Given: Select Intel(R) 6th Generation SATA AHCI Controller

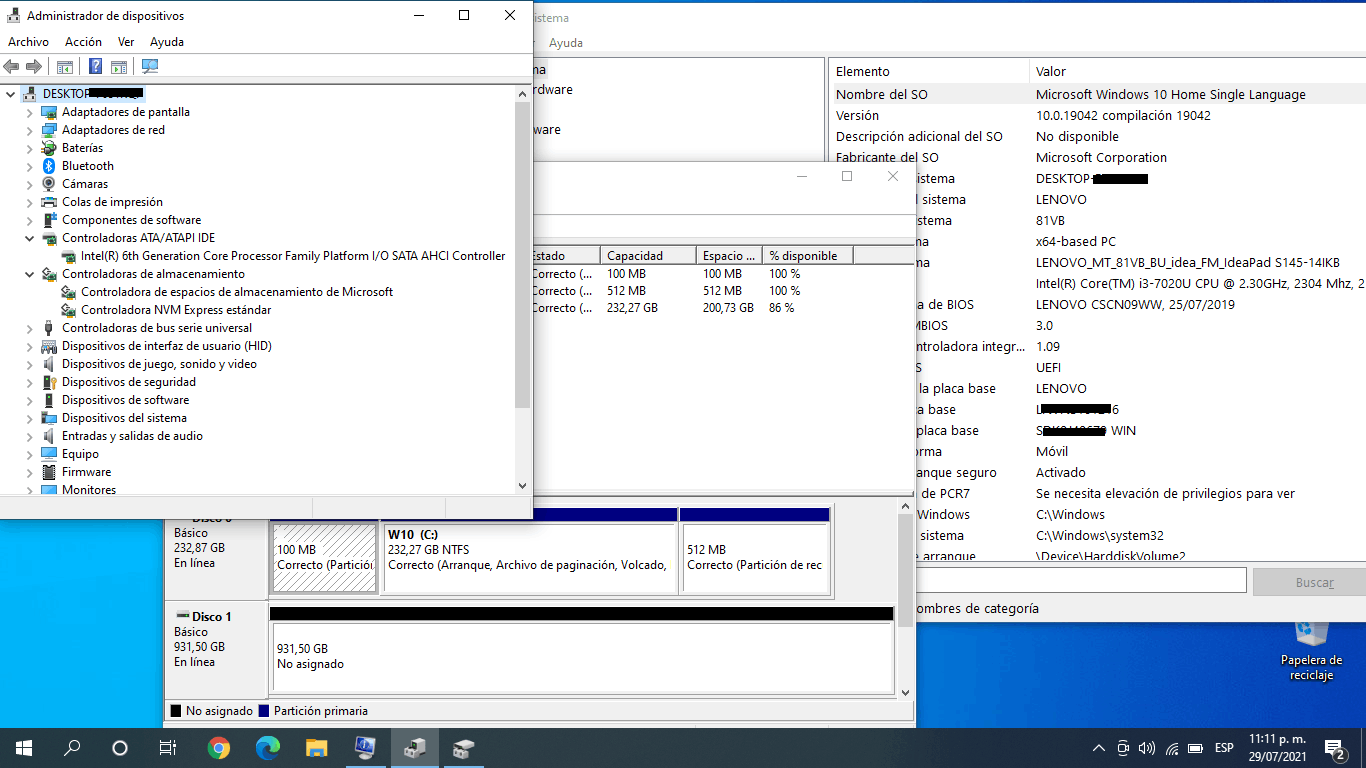Looking at the screenshot, I should click(x=293, y=256).
